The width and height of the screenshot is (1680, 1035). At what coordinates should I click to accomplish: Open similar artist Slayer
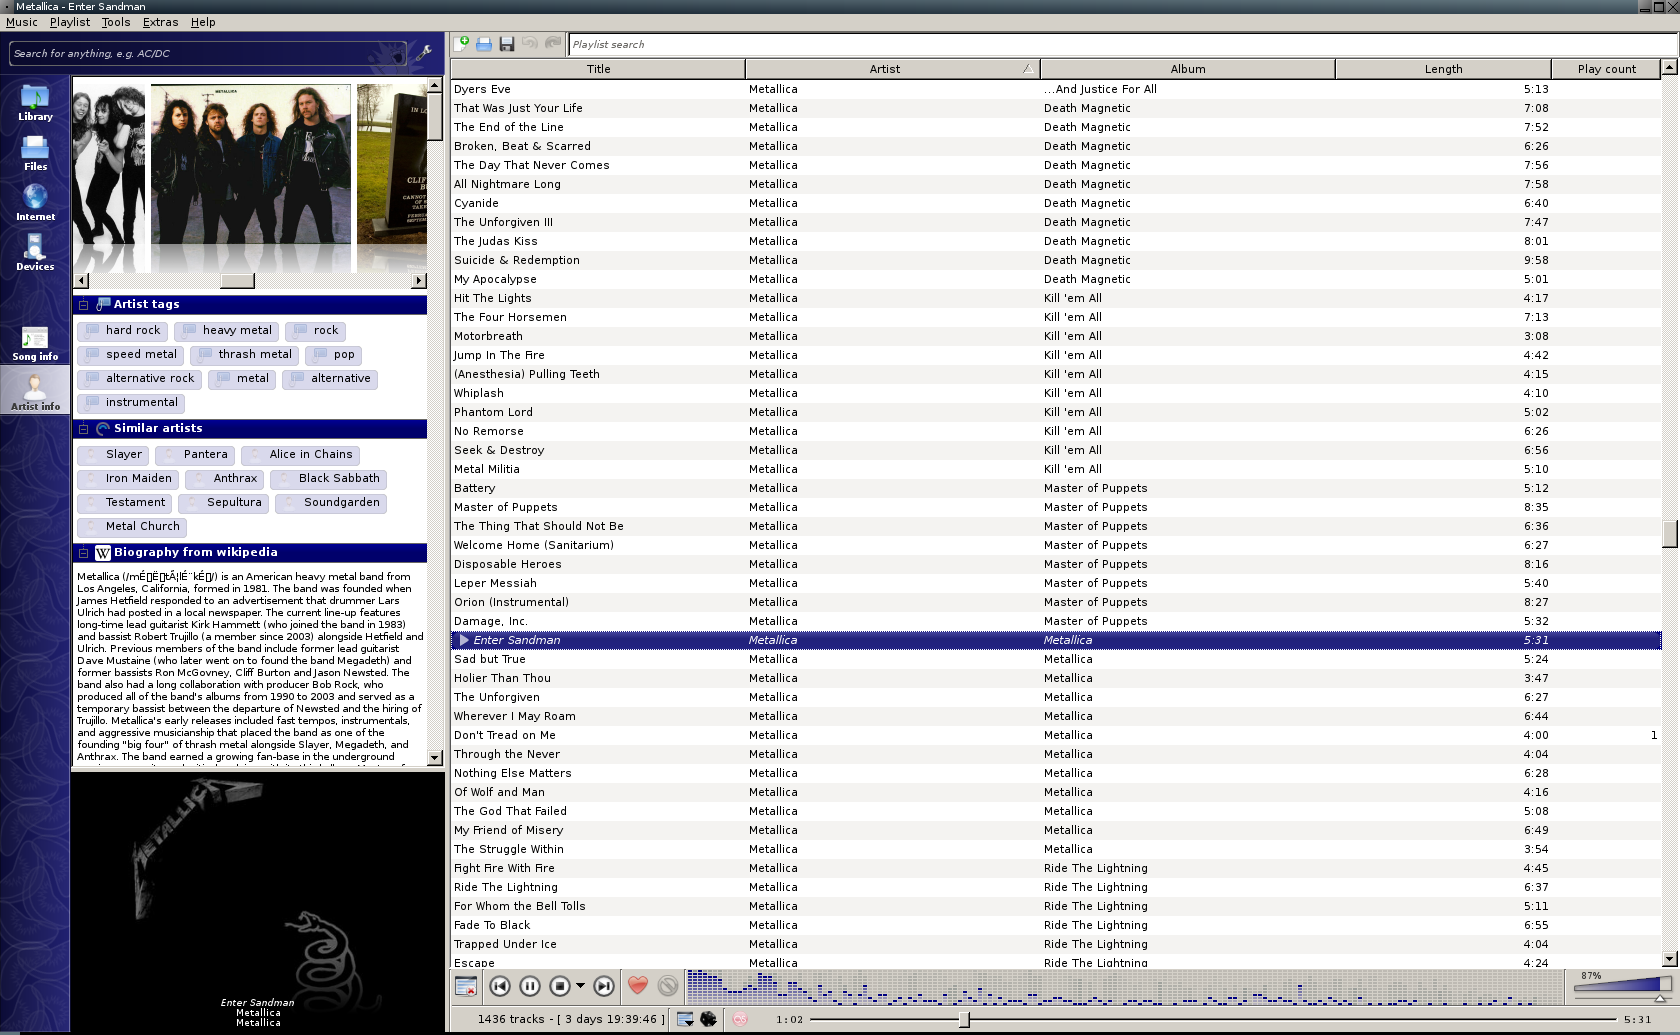[x=113, y=455]
